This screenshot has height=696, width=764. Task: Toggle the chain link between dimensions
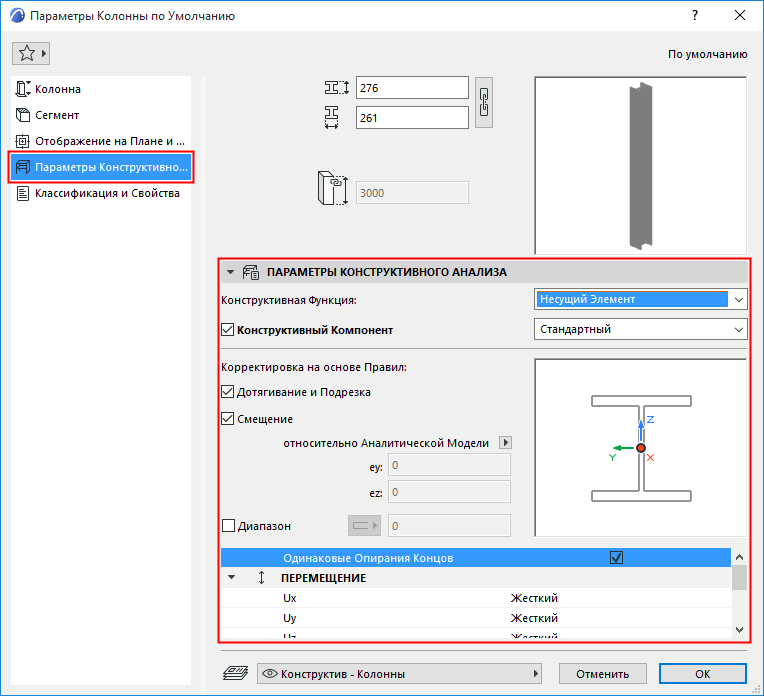(x=484, y=102)
